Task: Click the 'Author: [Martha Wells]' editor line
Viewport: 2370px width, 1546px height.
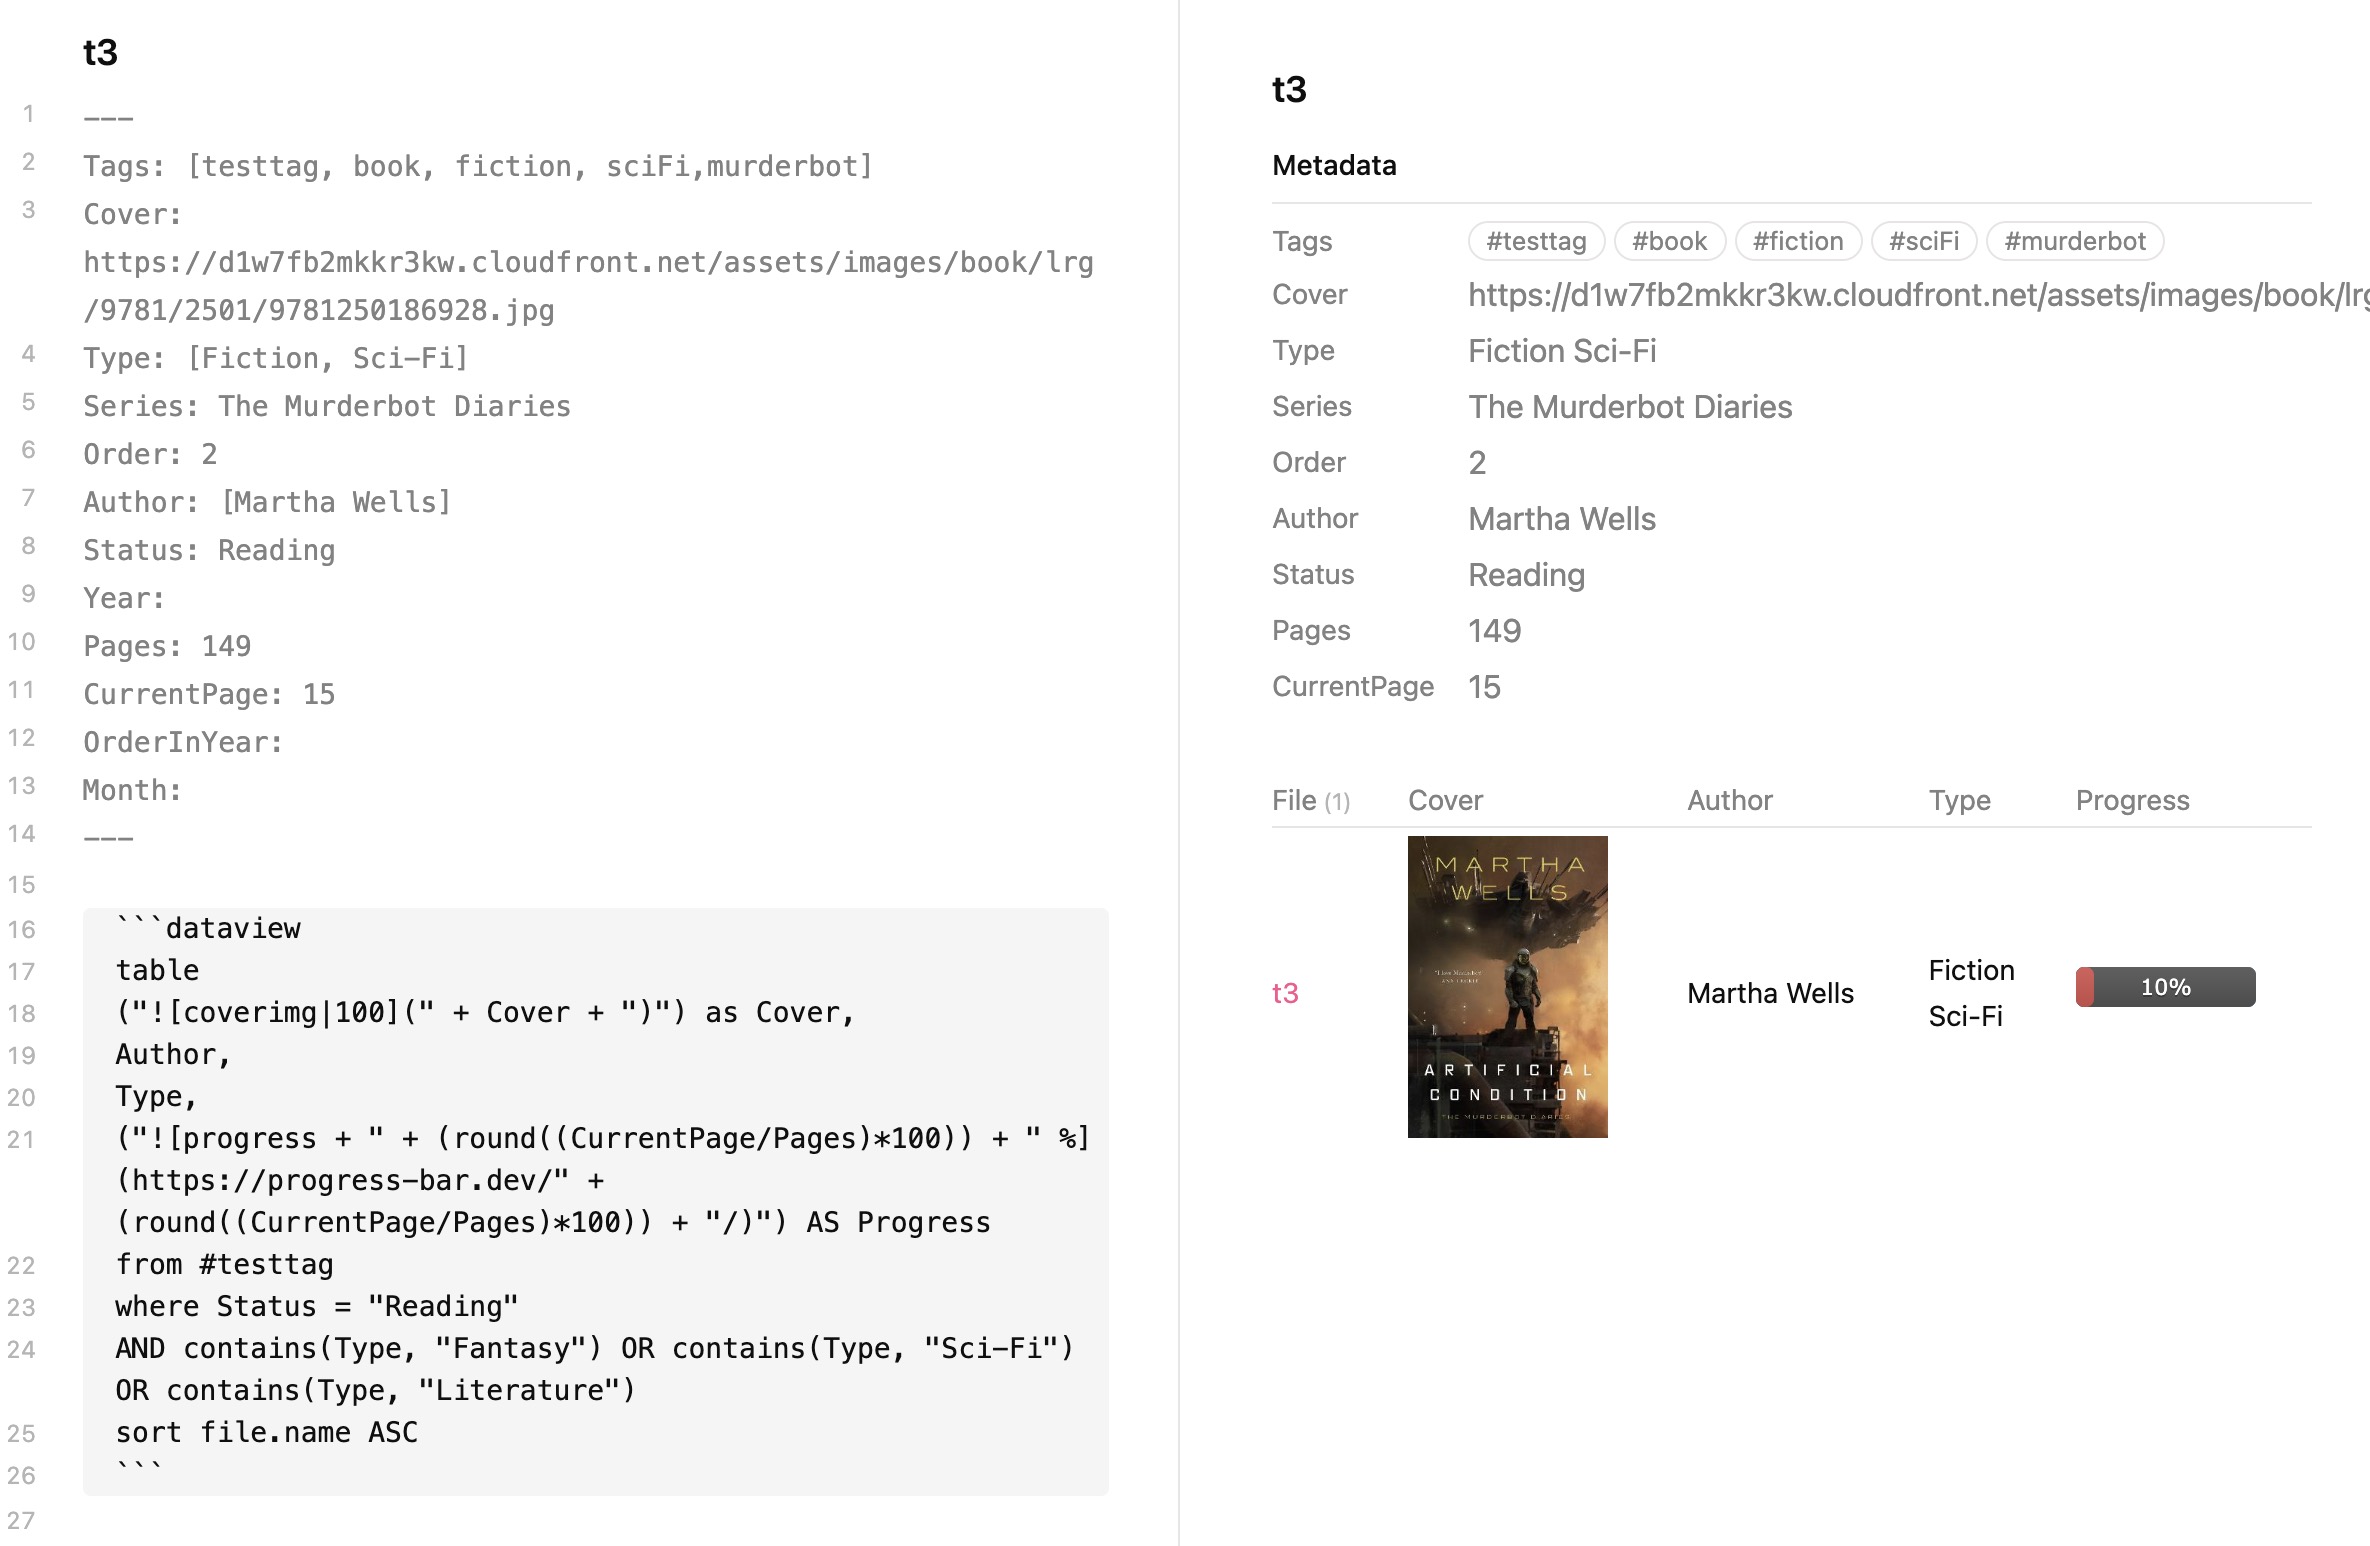Action: click(x=267, y=502)
